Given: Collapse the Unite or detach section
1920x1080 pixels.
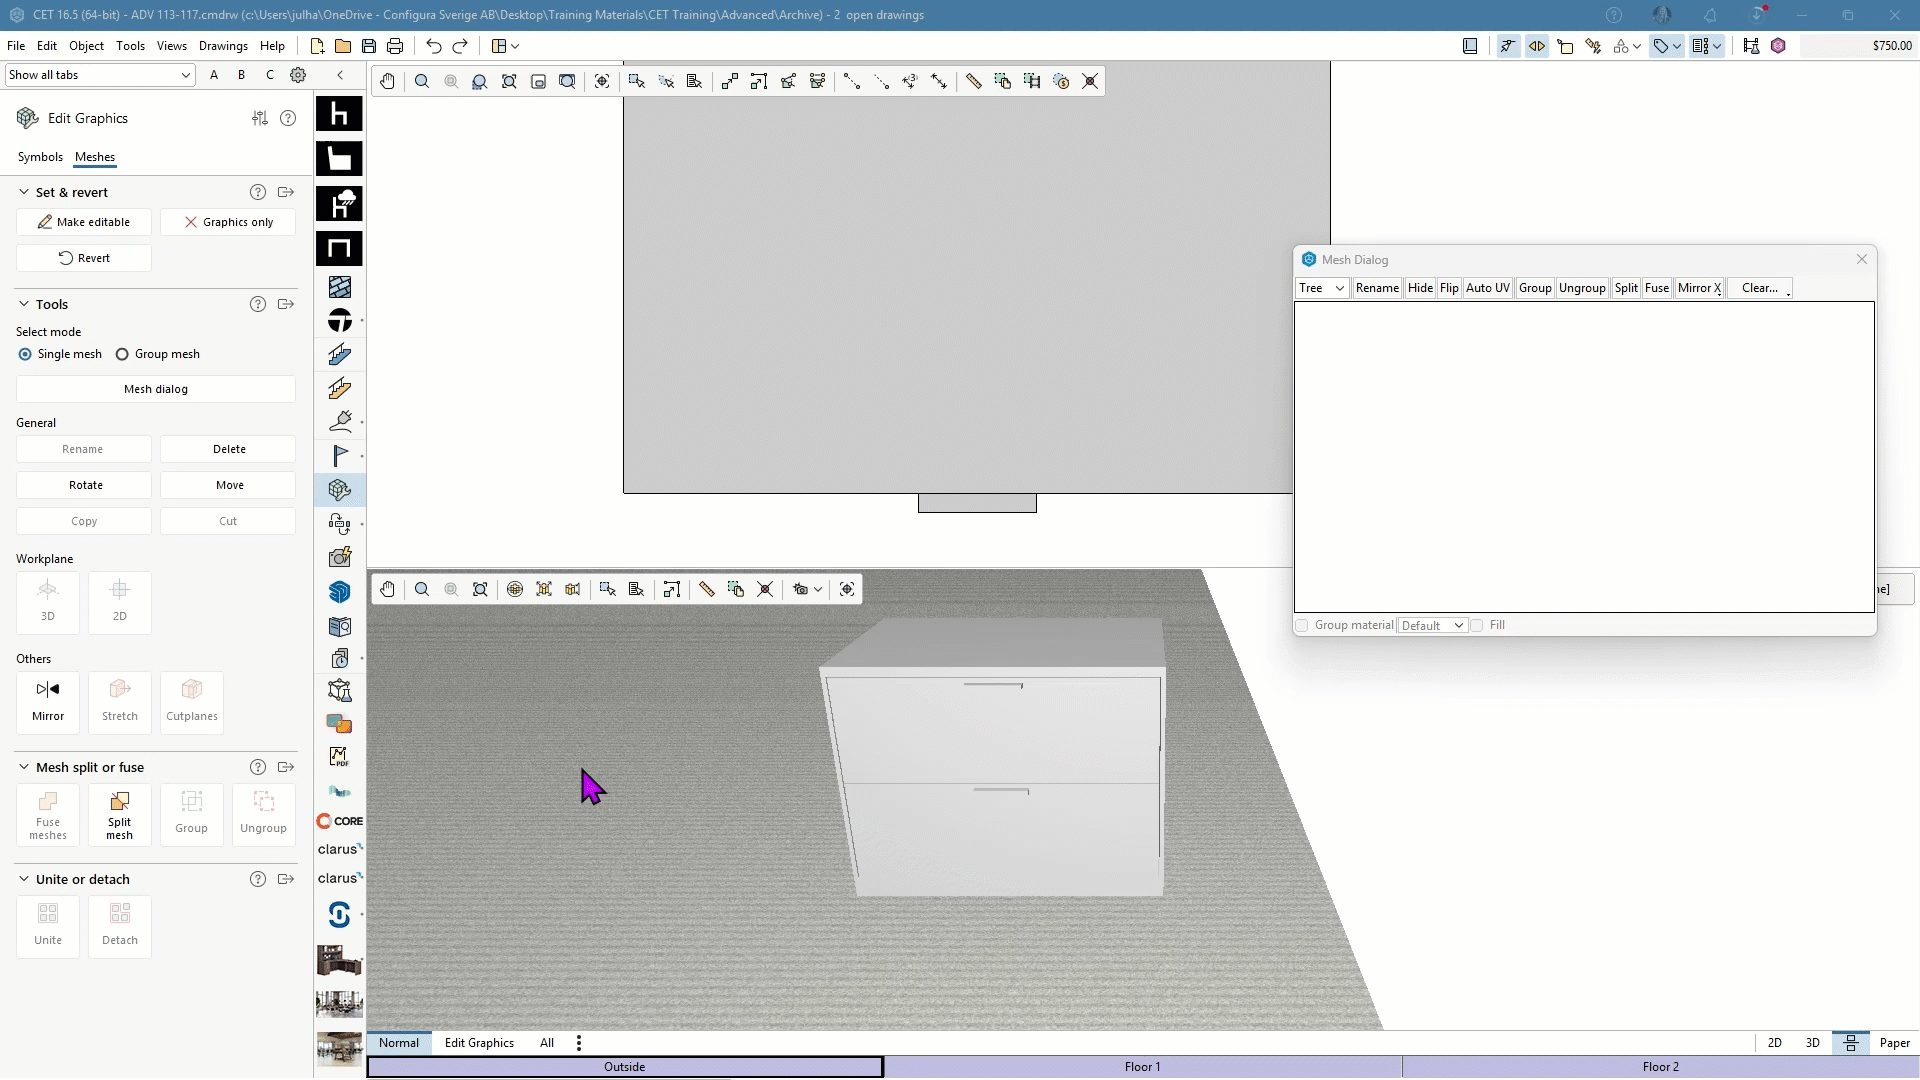Looking at the screenshot, I should pyautogui.click(x=24, y=879).
